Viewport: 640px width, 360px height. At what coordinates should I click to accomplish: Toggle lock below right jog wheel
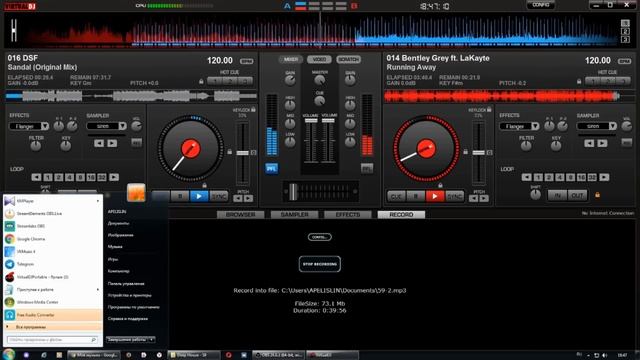(440, 185)
